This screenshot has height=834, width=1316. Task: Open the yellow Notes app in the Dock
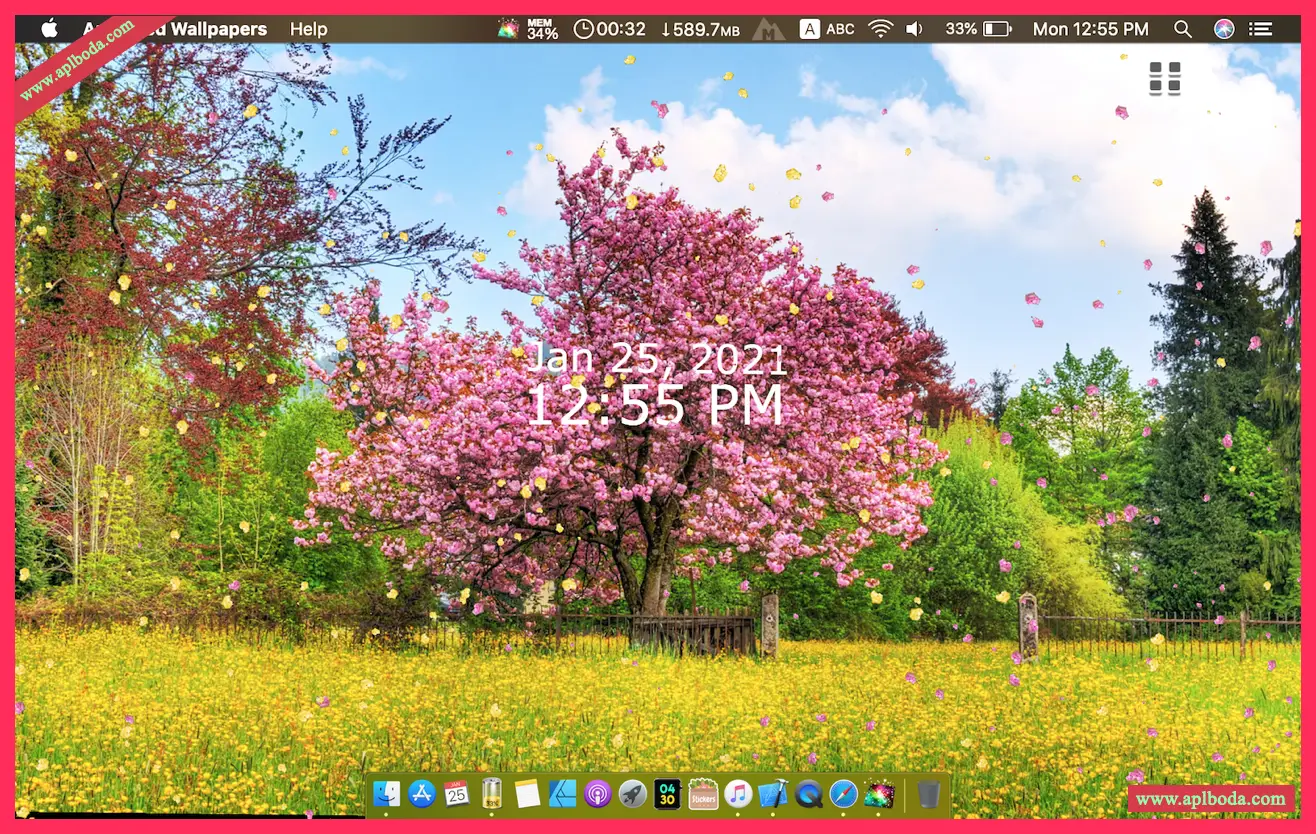tap(527, 794)
